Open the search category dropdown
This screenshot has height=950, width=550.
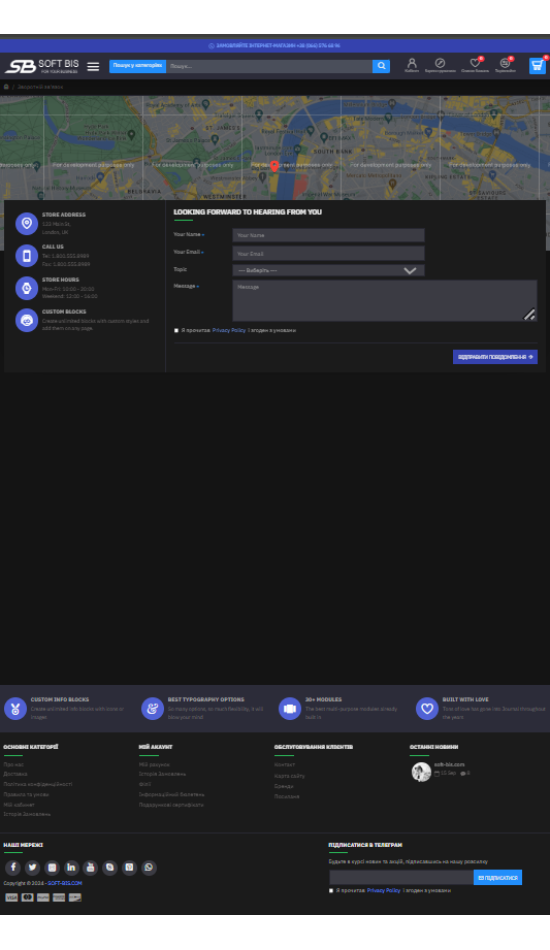(138, 65)
